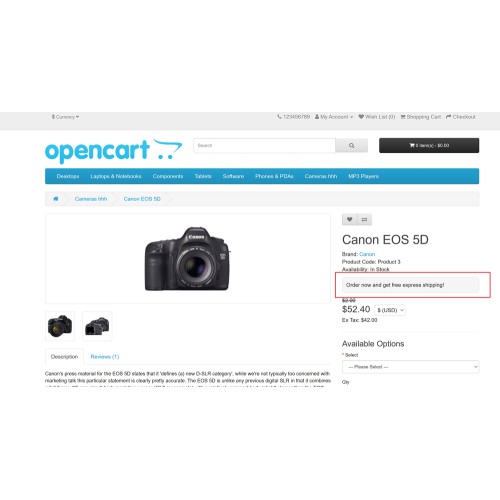Open My Account dropdown
Screen dimensions: 500x500
point(334,117)
